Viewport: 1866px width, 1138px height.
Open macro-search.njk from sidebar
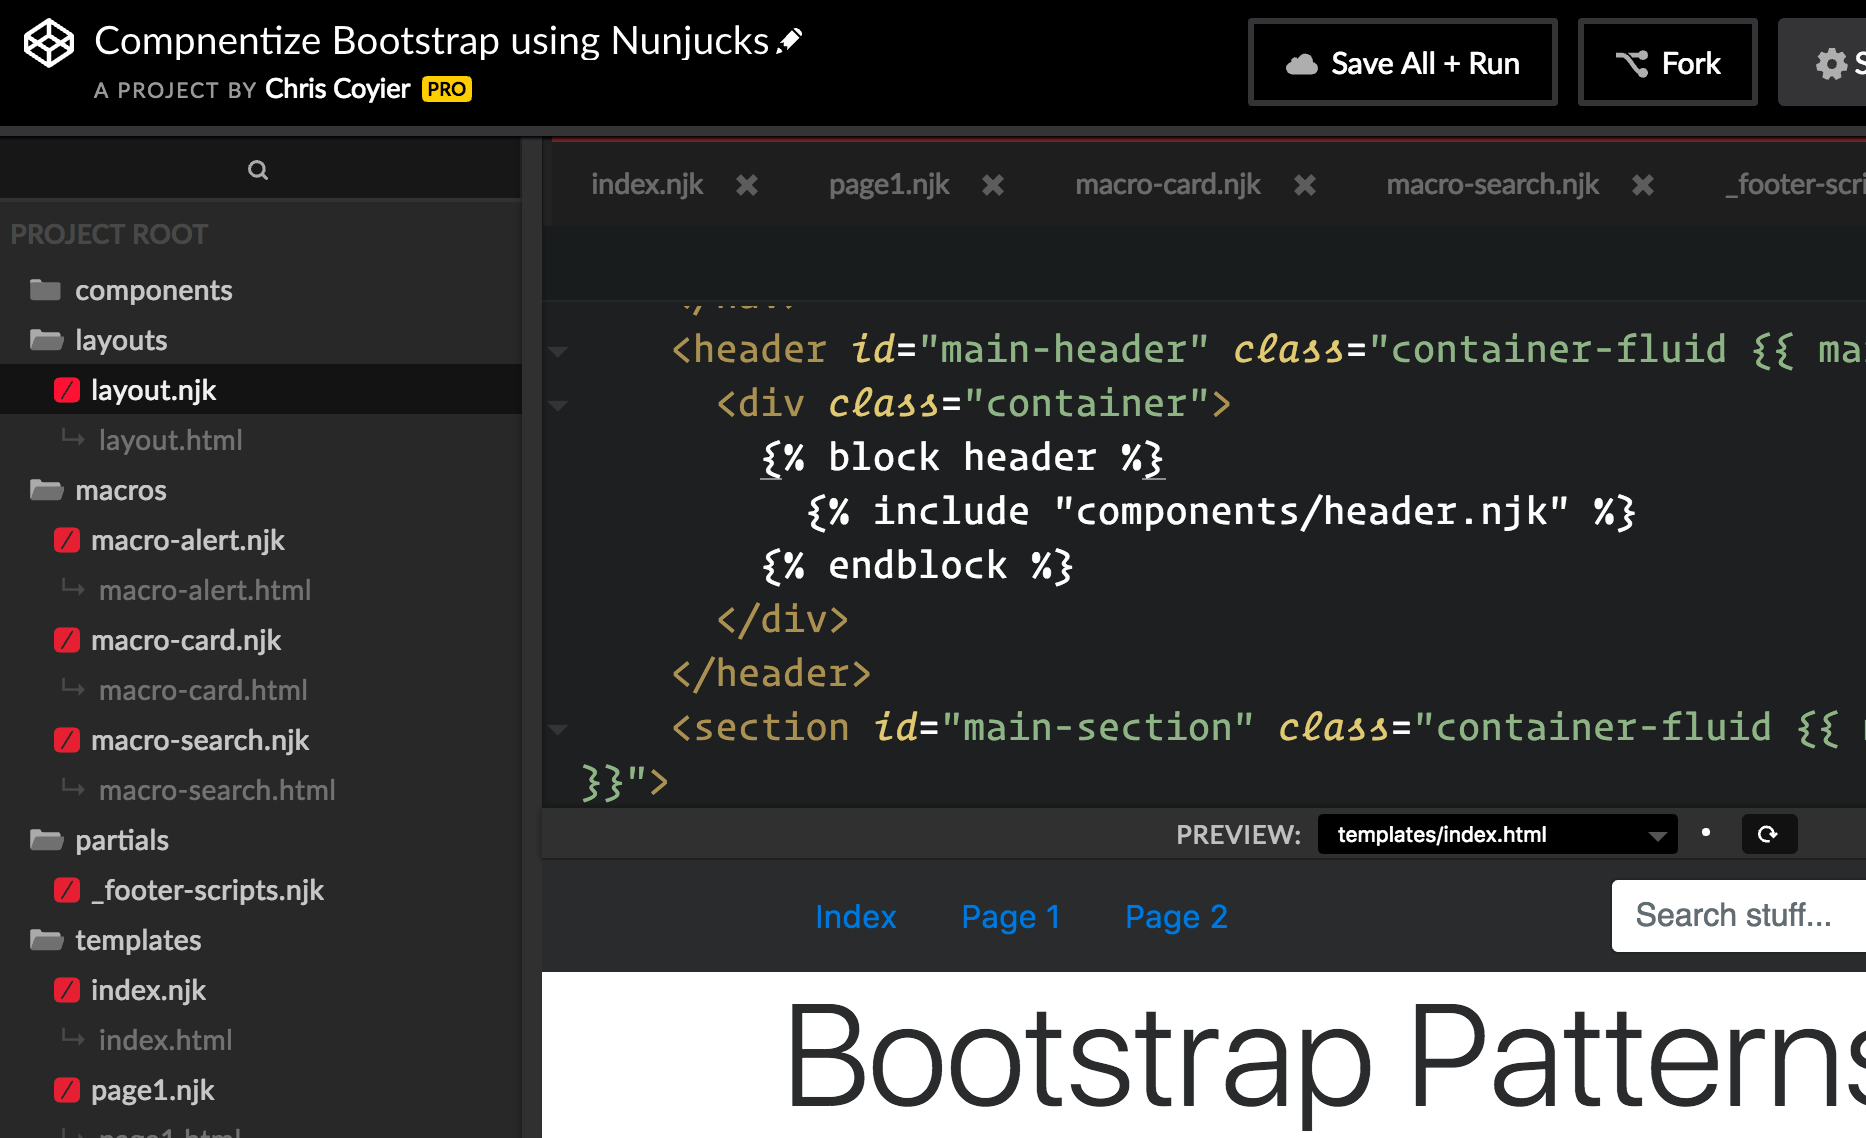tap(200, 740)
